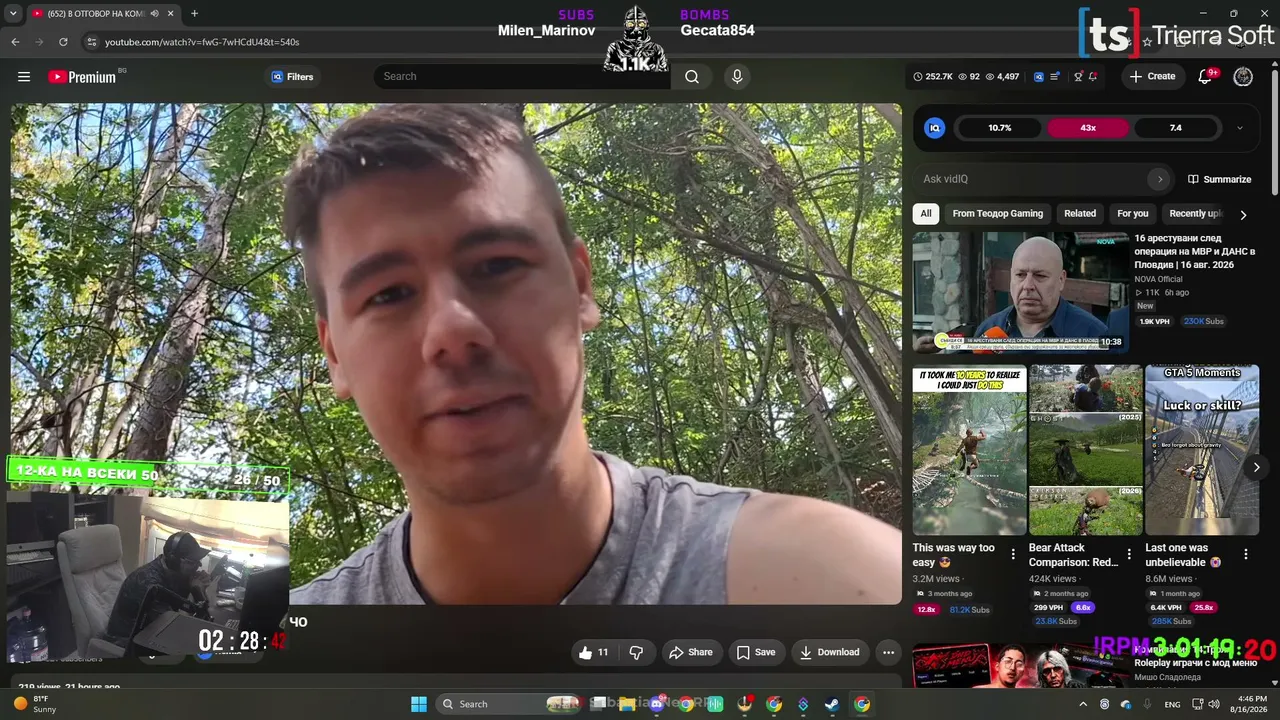Image resolution: width=1280 pixels, height=720 pixels.
Task: Open a new browser tab
Action: pos(194,14)
